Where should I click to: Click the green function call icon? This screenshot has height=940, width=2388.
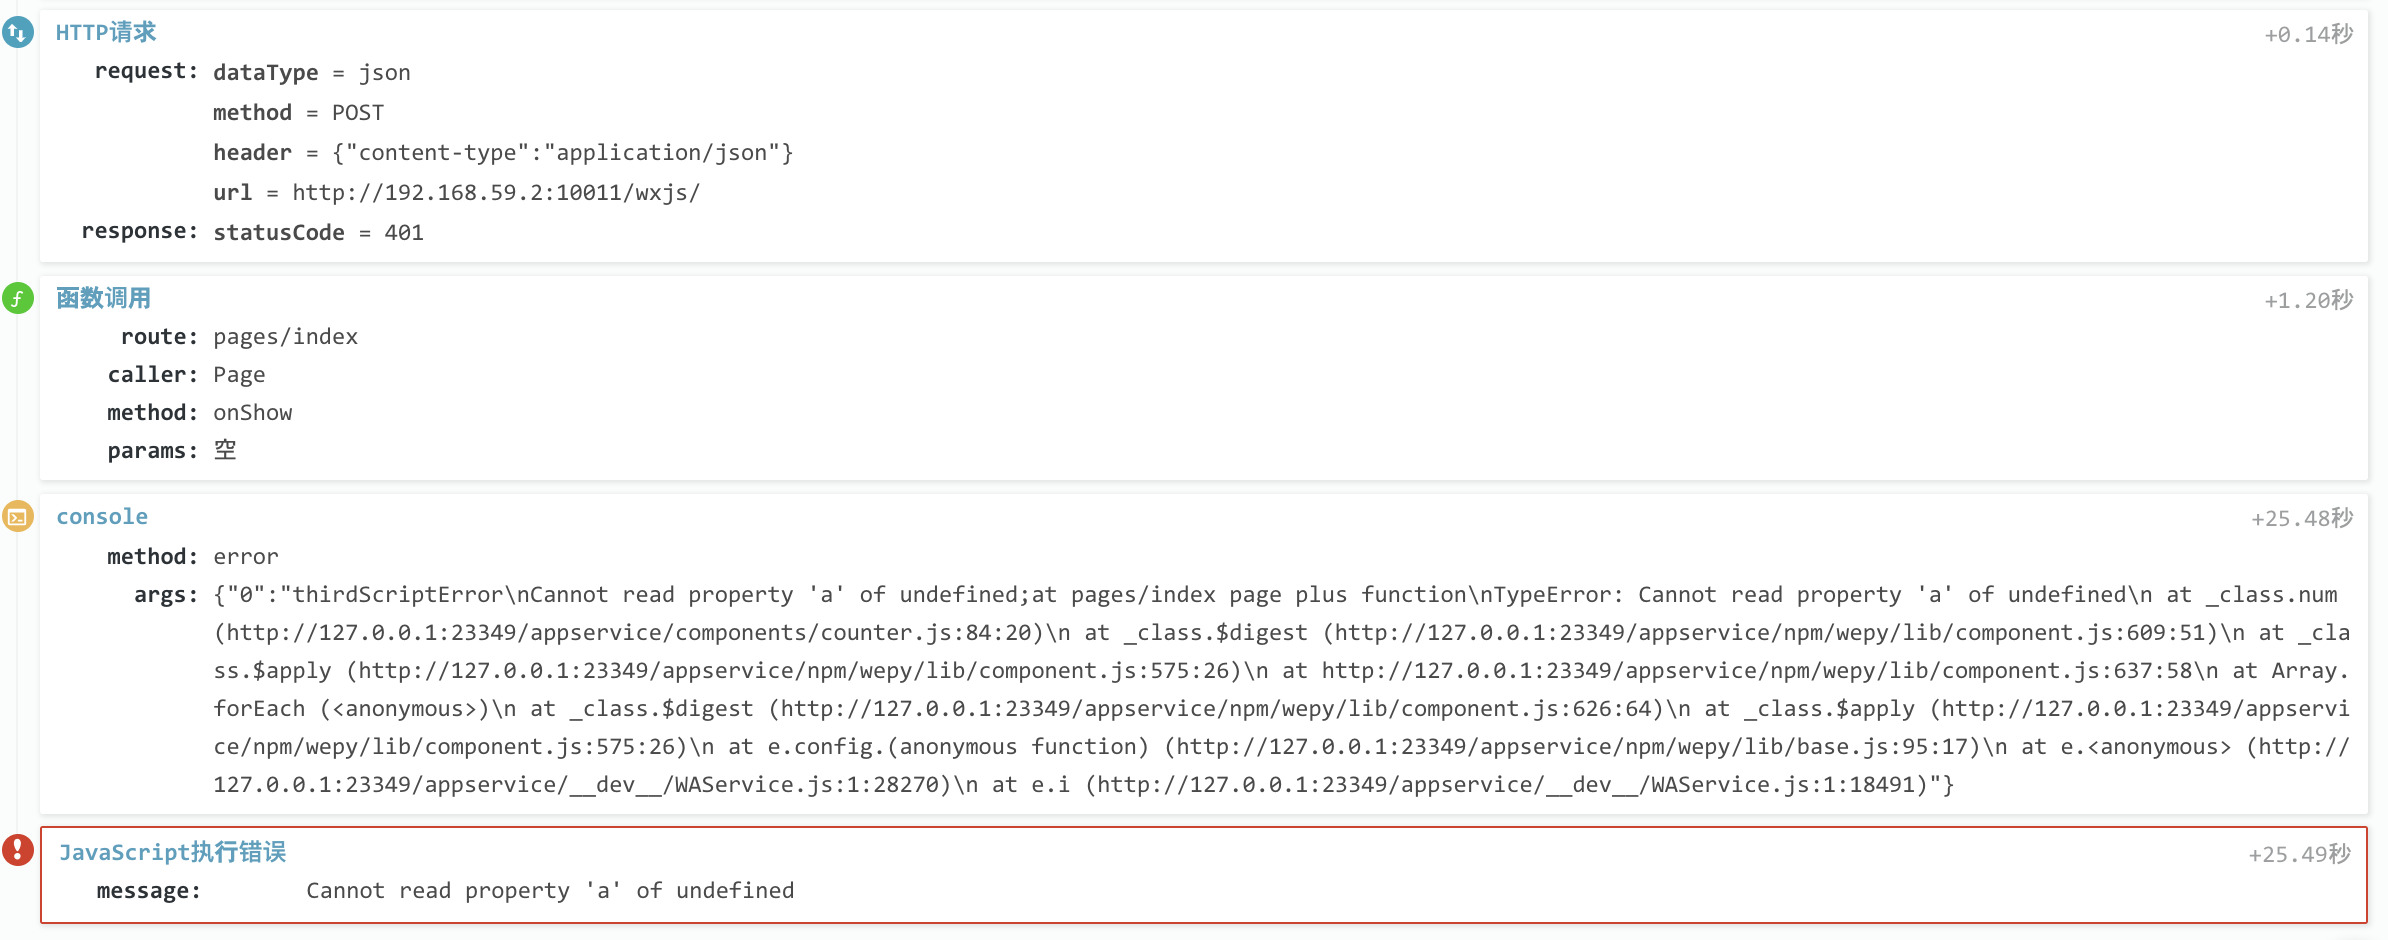17,298
